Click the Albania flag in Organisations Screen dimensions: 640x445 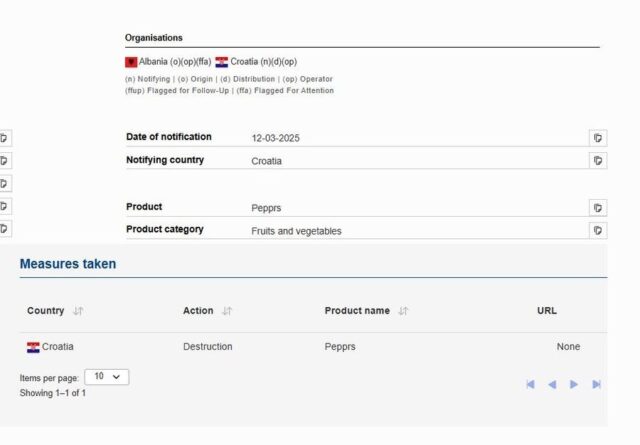coord(131,62)
